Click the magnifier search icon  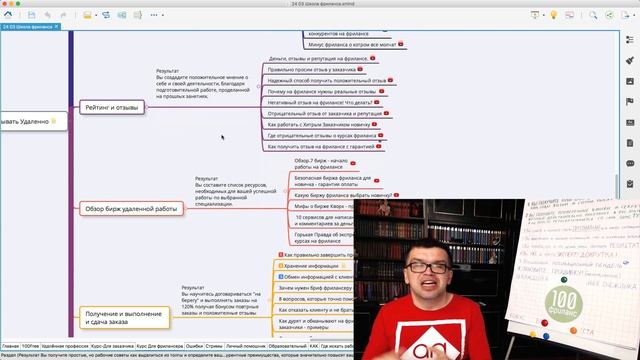coord(593,15)
